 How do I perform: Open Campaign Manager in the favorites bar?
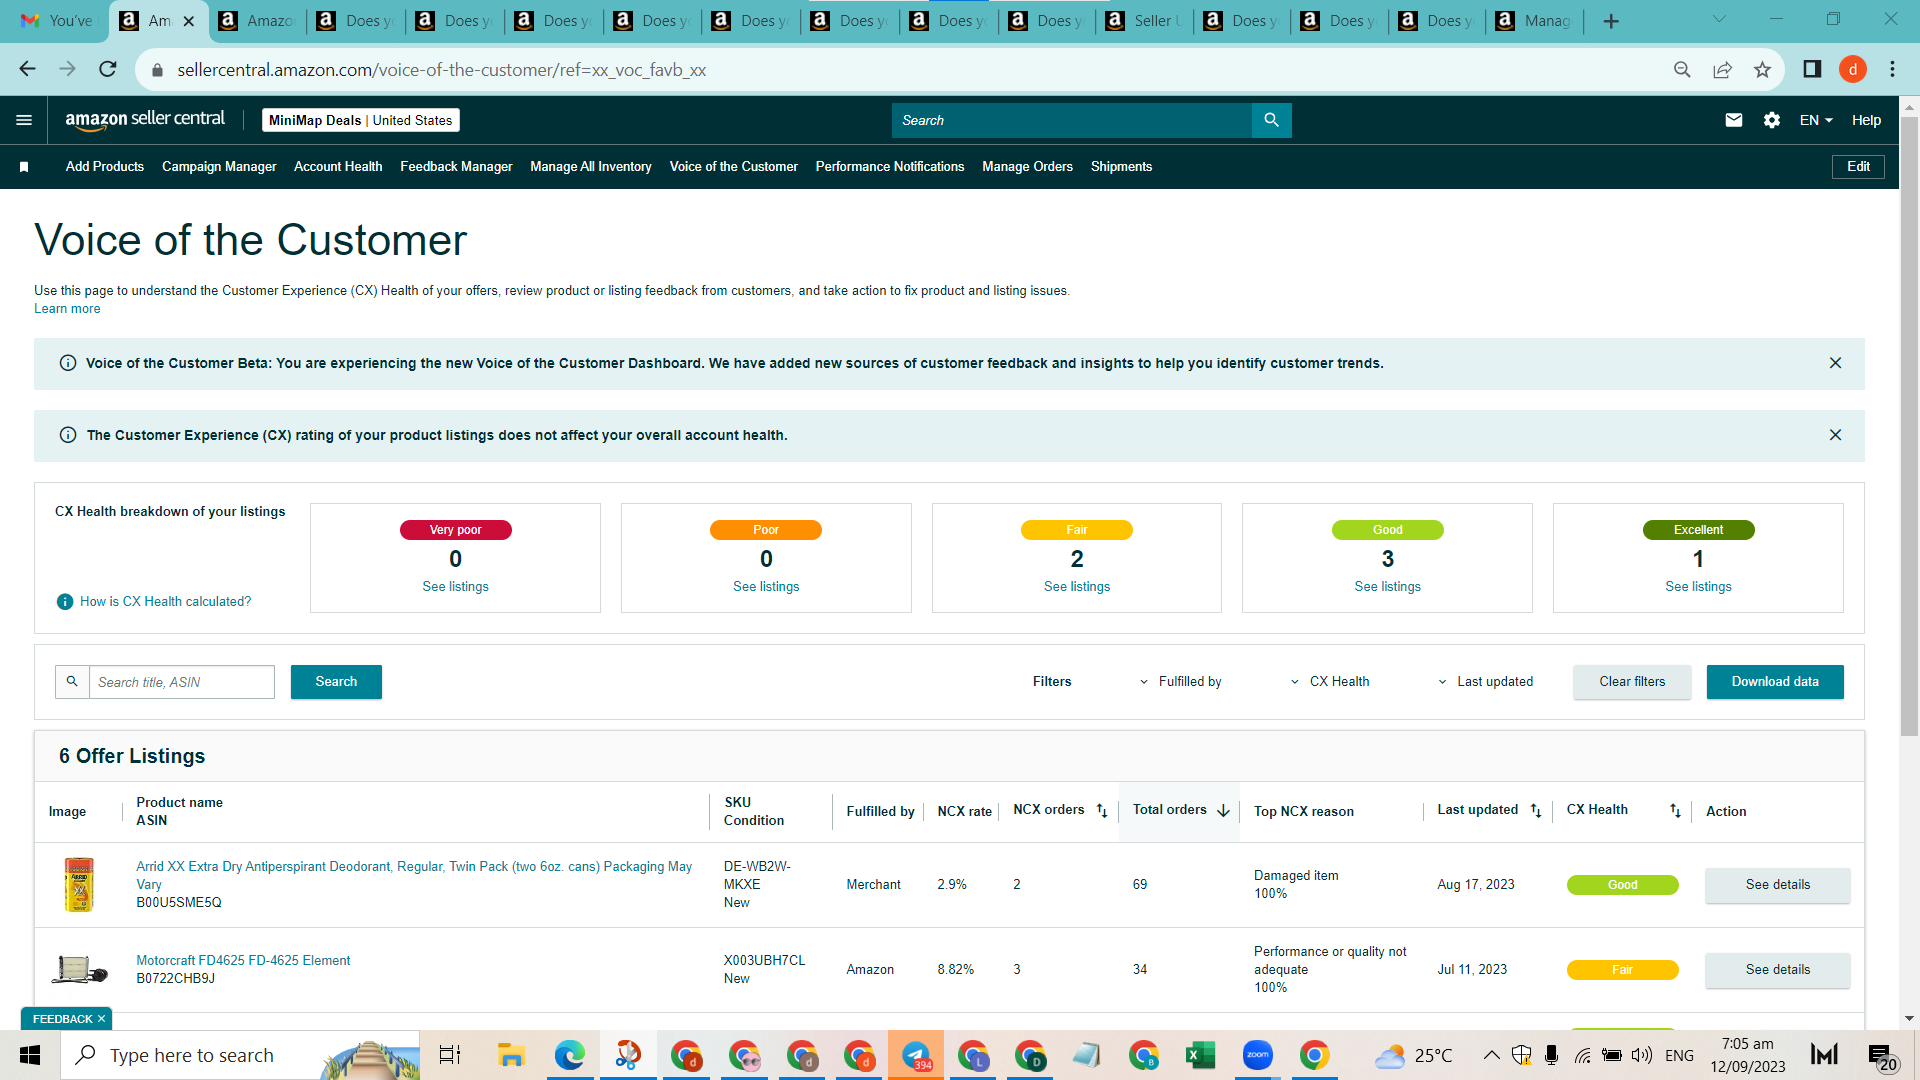(x=219, y=167)
